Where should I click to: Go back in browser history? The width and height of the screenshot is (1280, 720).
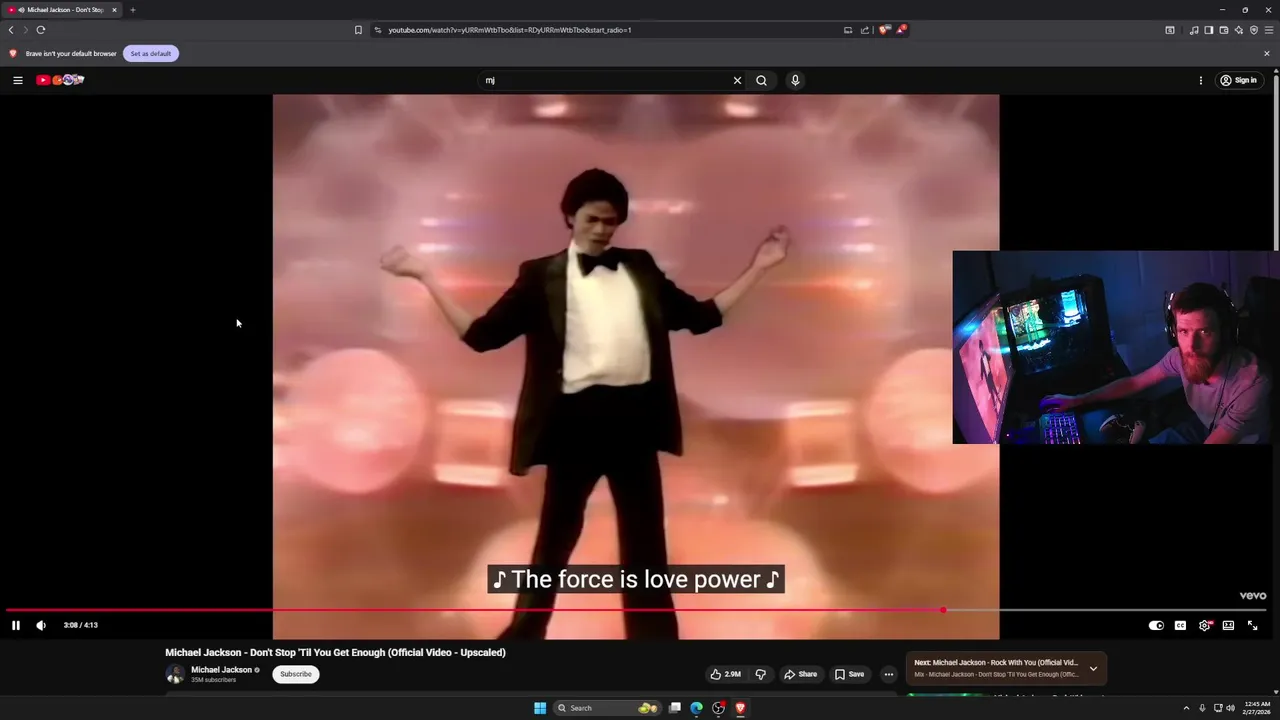click(11, 30)
